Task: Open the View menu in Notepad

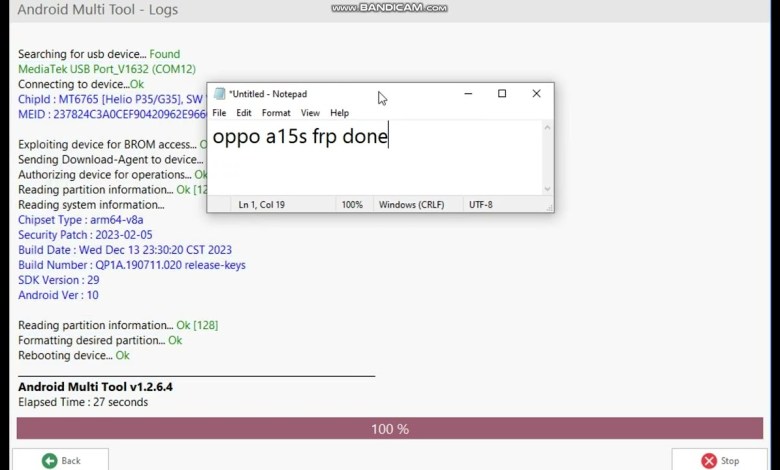Action: (310, 113)
